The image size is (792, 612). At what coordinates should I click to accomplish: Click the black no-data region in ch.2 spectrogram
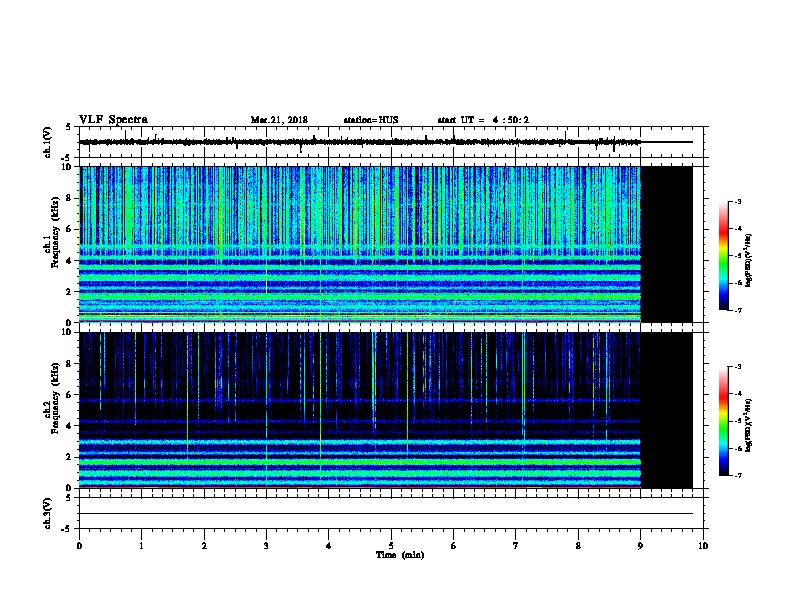(667, 410)
